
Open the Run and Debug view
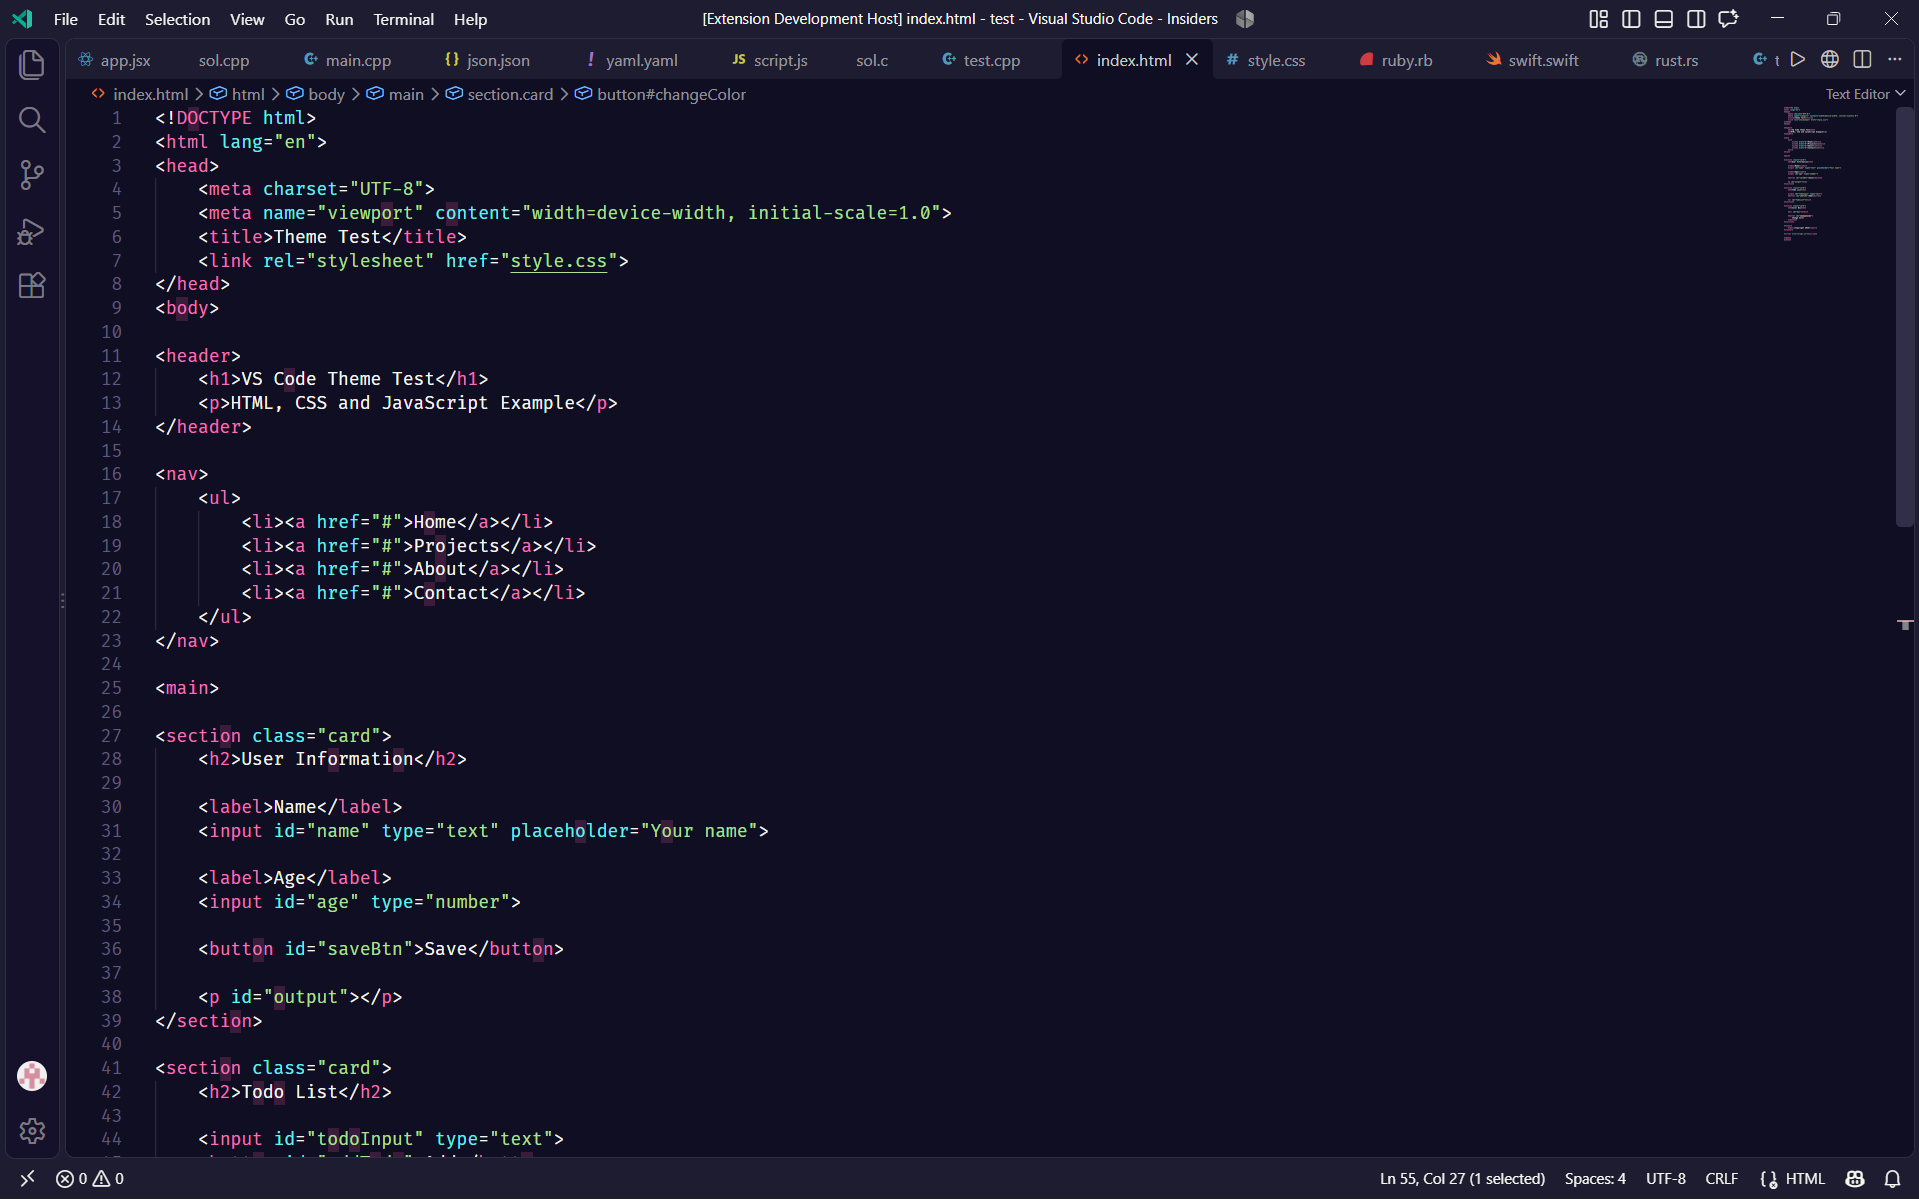click(32, 231)
